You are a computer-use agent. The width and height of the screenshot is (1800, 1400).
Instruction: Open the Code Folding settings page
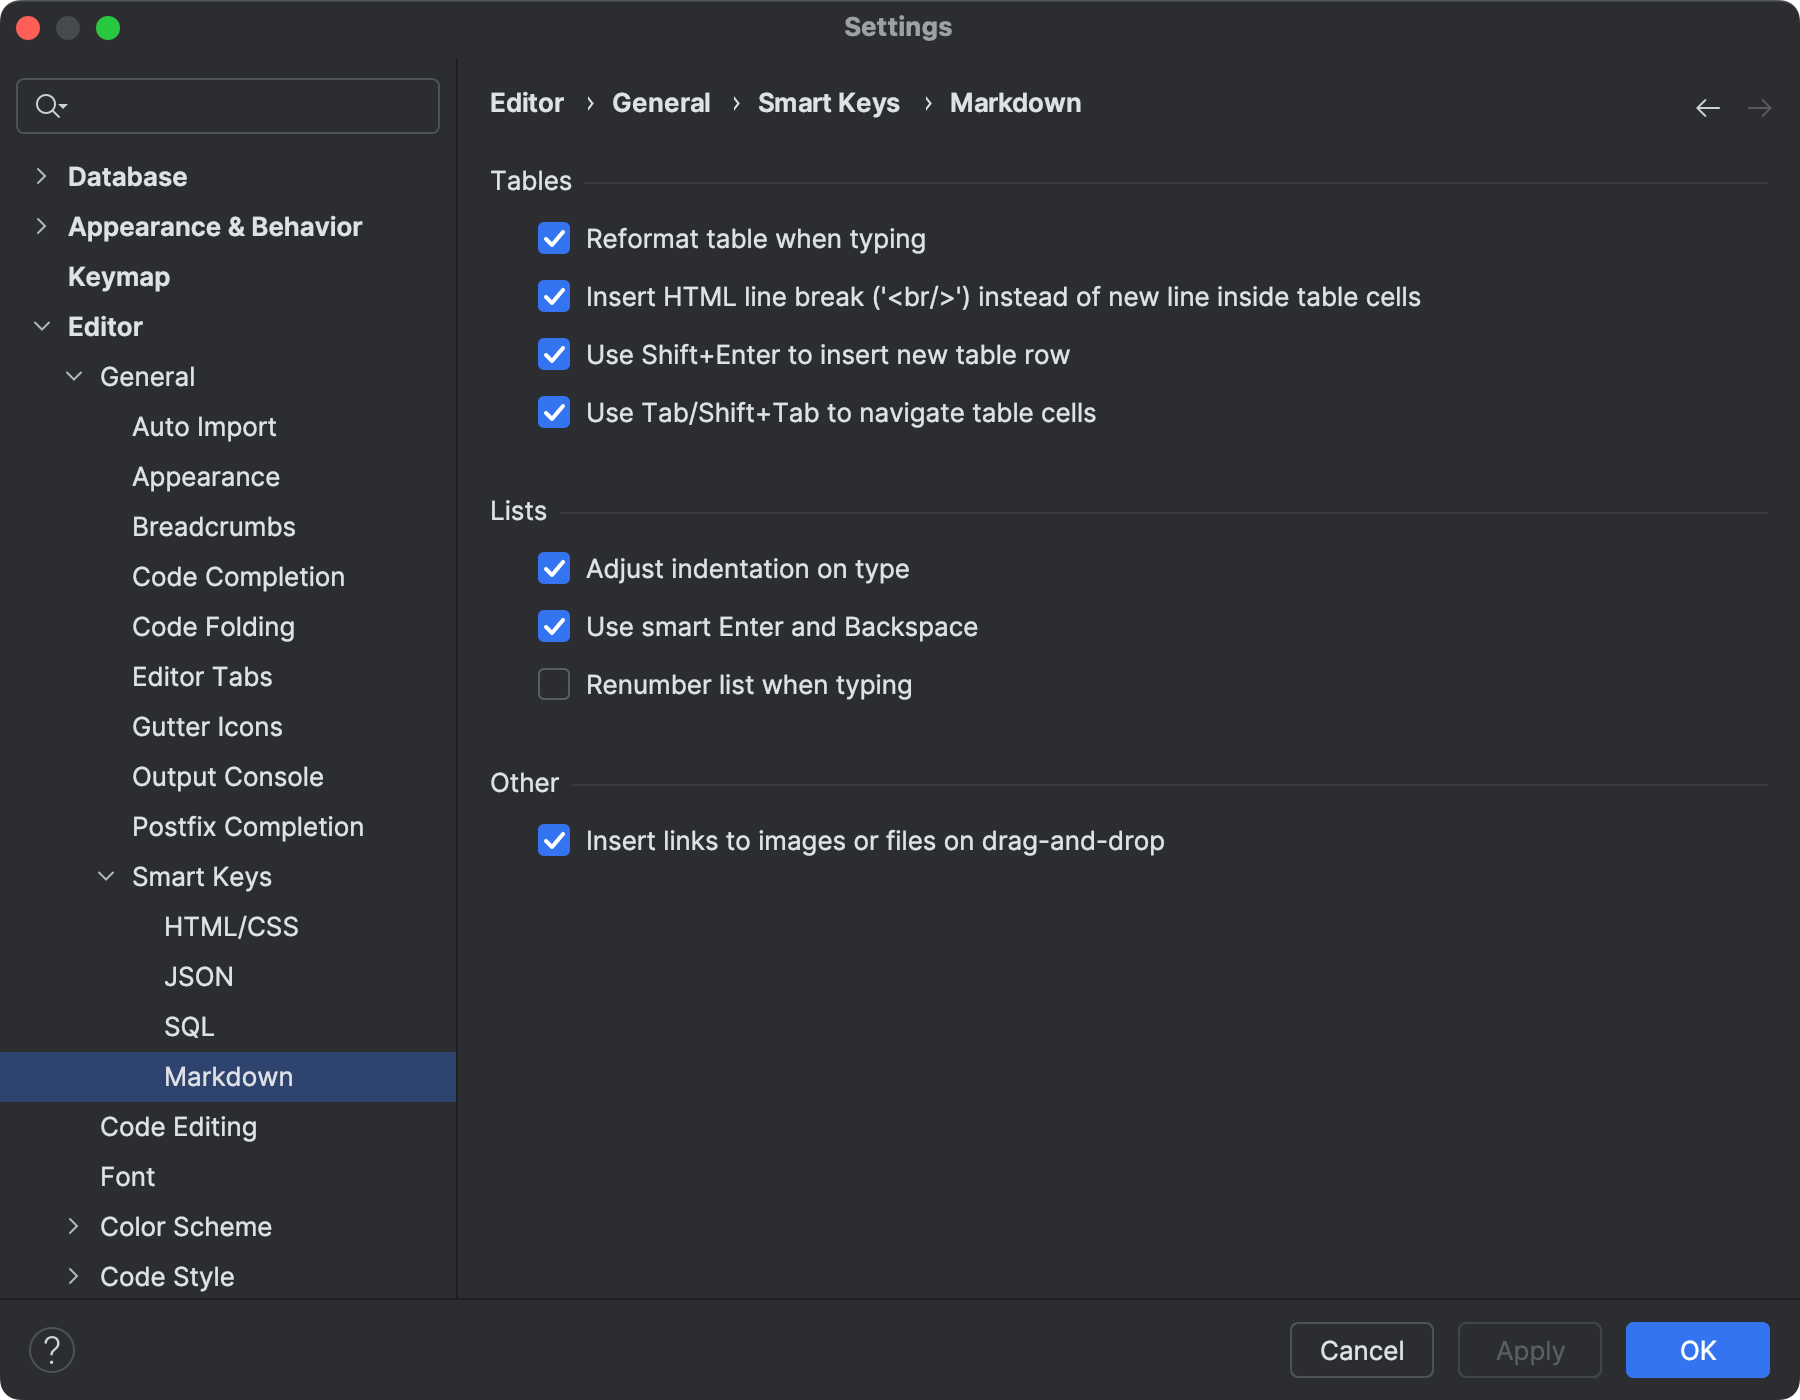pyautogui.click(x=213, y=627)
